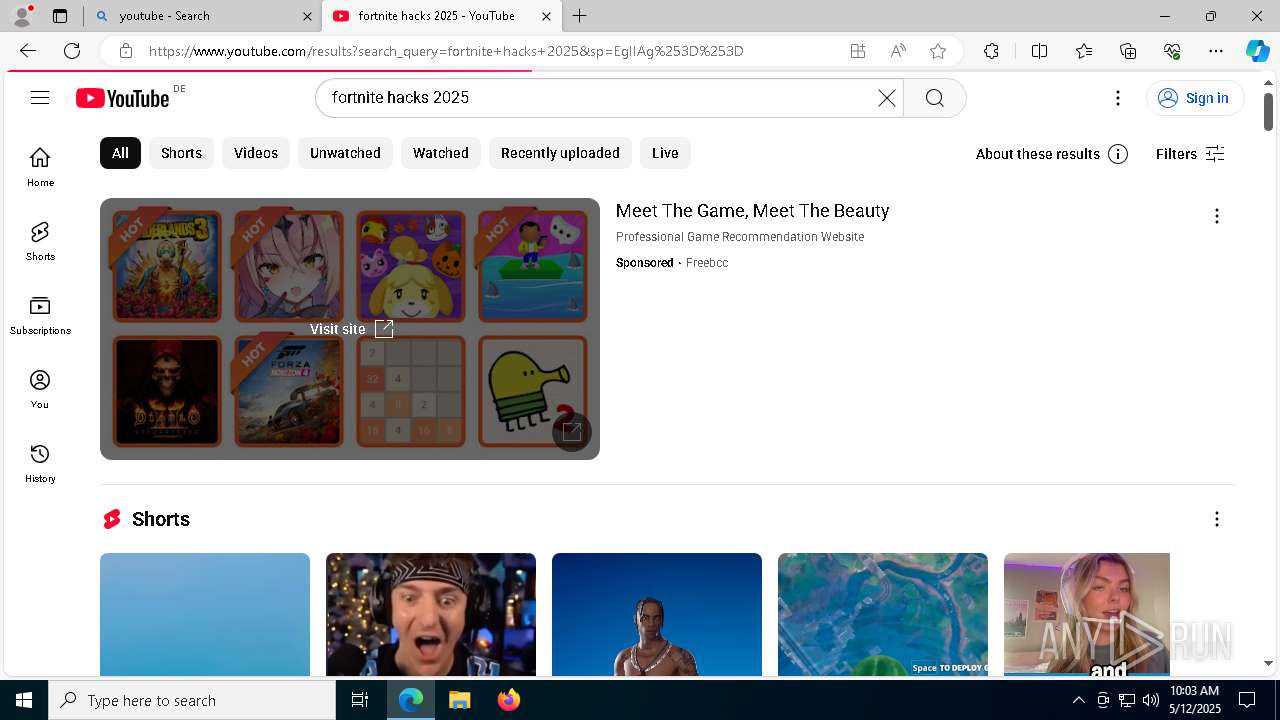The image size is (1280, 720).
Task: Select the Watched filter chip
Action: tap(441, 153)
